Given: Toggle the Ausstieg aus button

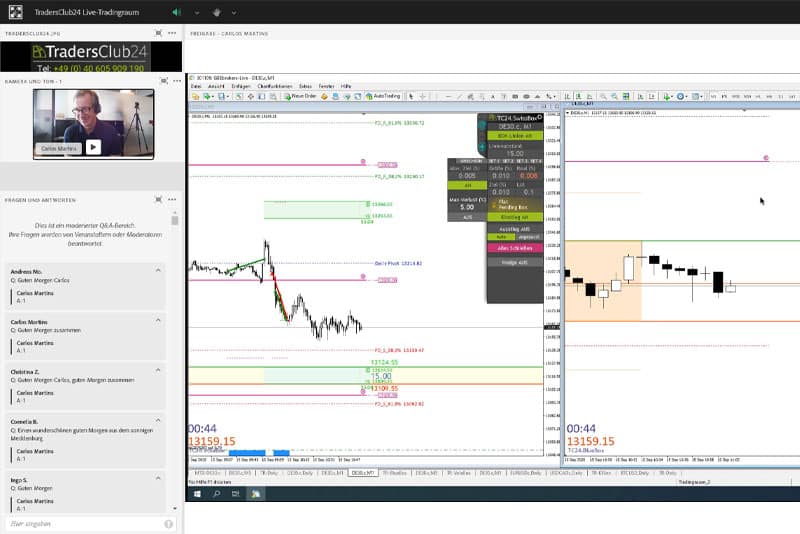Looking at the screenshot, I should [x=515, y=230].
